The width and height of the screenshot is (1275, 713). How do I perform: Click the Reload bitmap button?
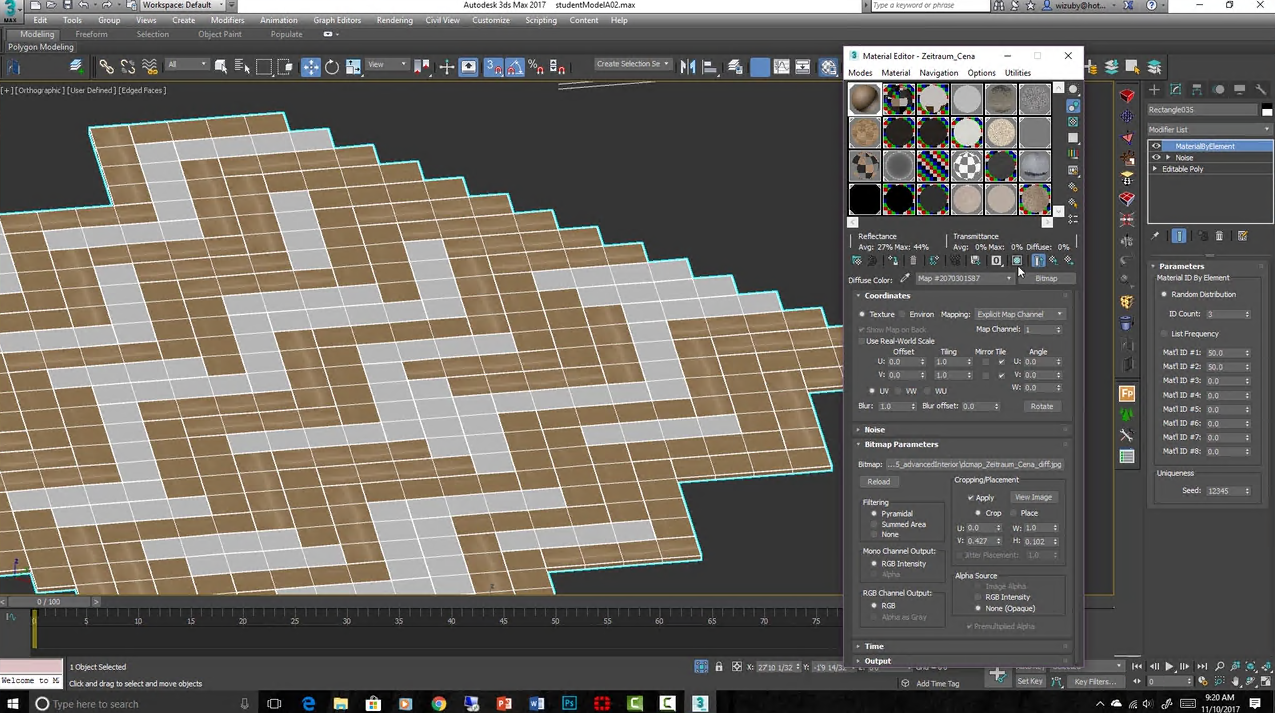tap(878, 482)
